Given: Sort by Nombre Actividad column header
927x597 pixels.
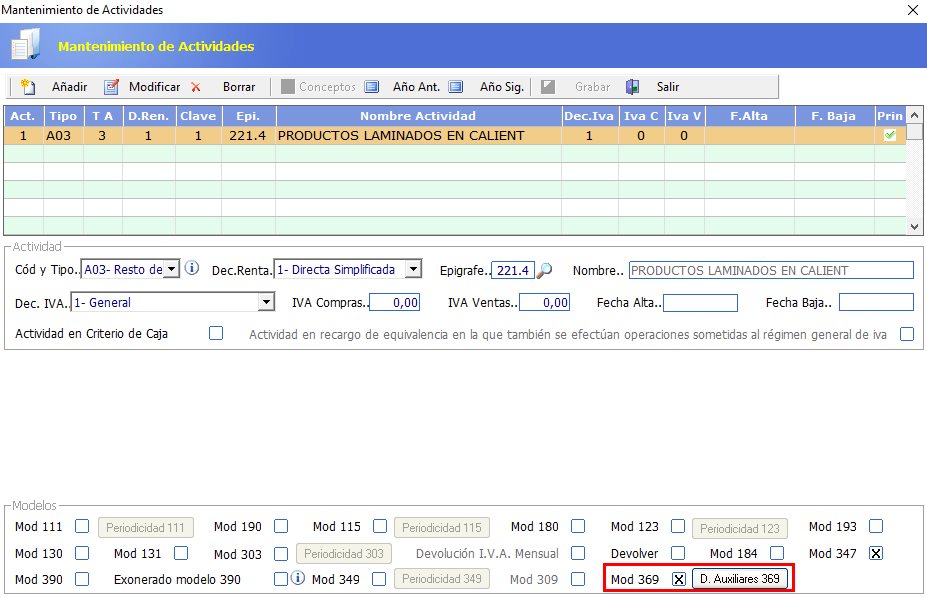Looking at the screenshot, I should pyautogui.click(x=418, y=116).
